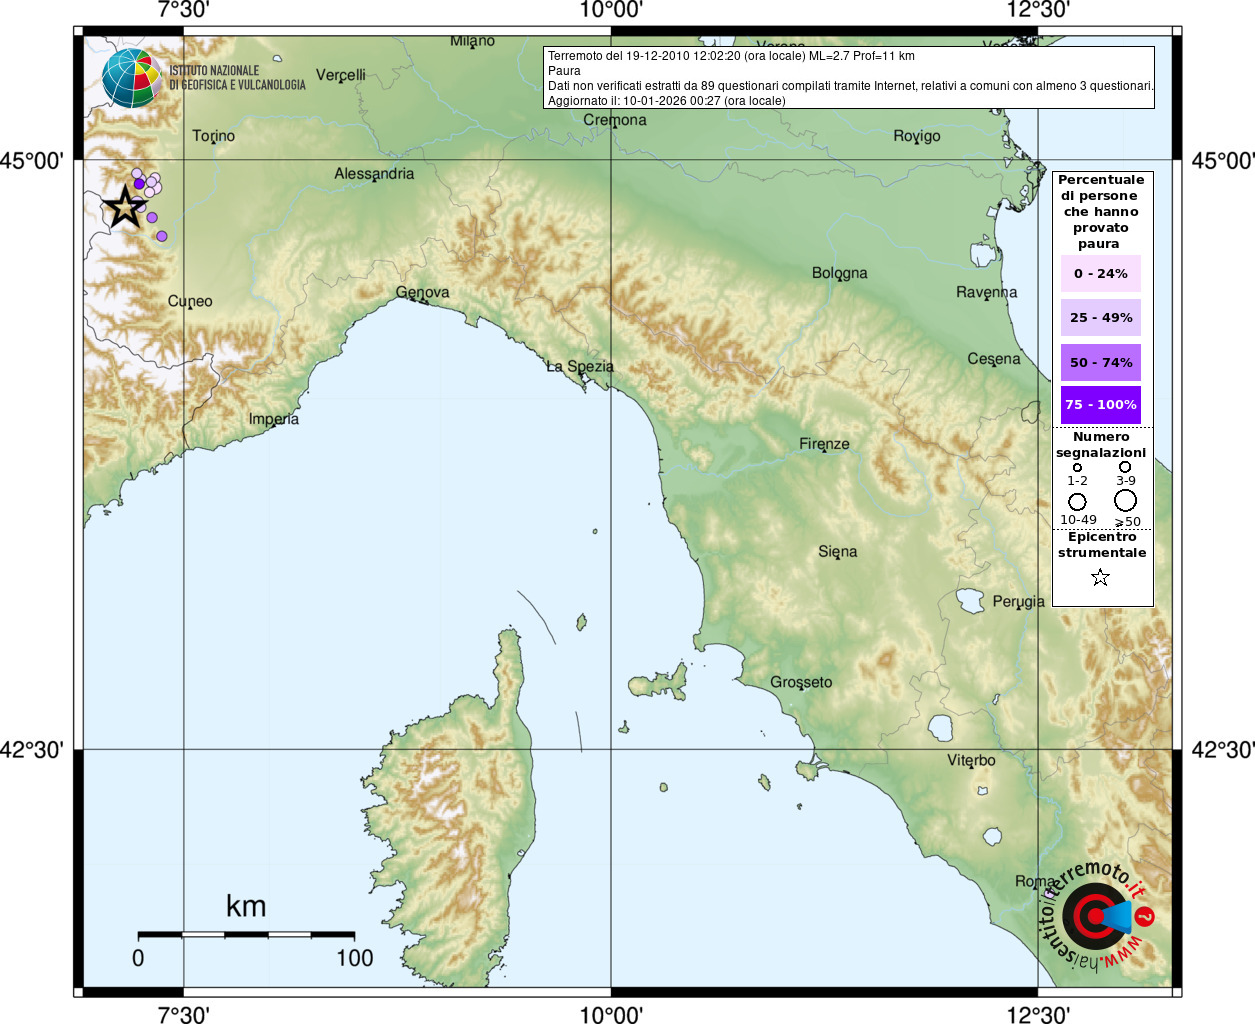Click the 'Dati non verificati' line in the header
The width and height of the screenshot is (1255, 1024).
850,86
